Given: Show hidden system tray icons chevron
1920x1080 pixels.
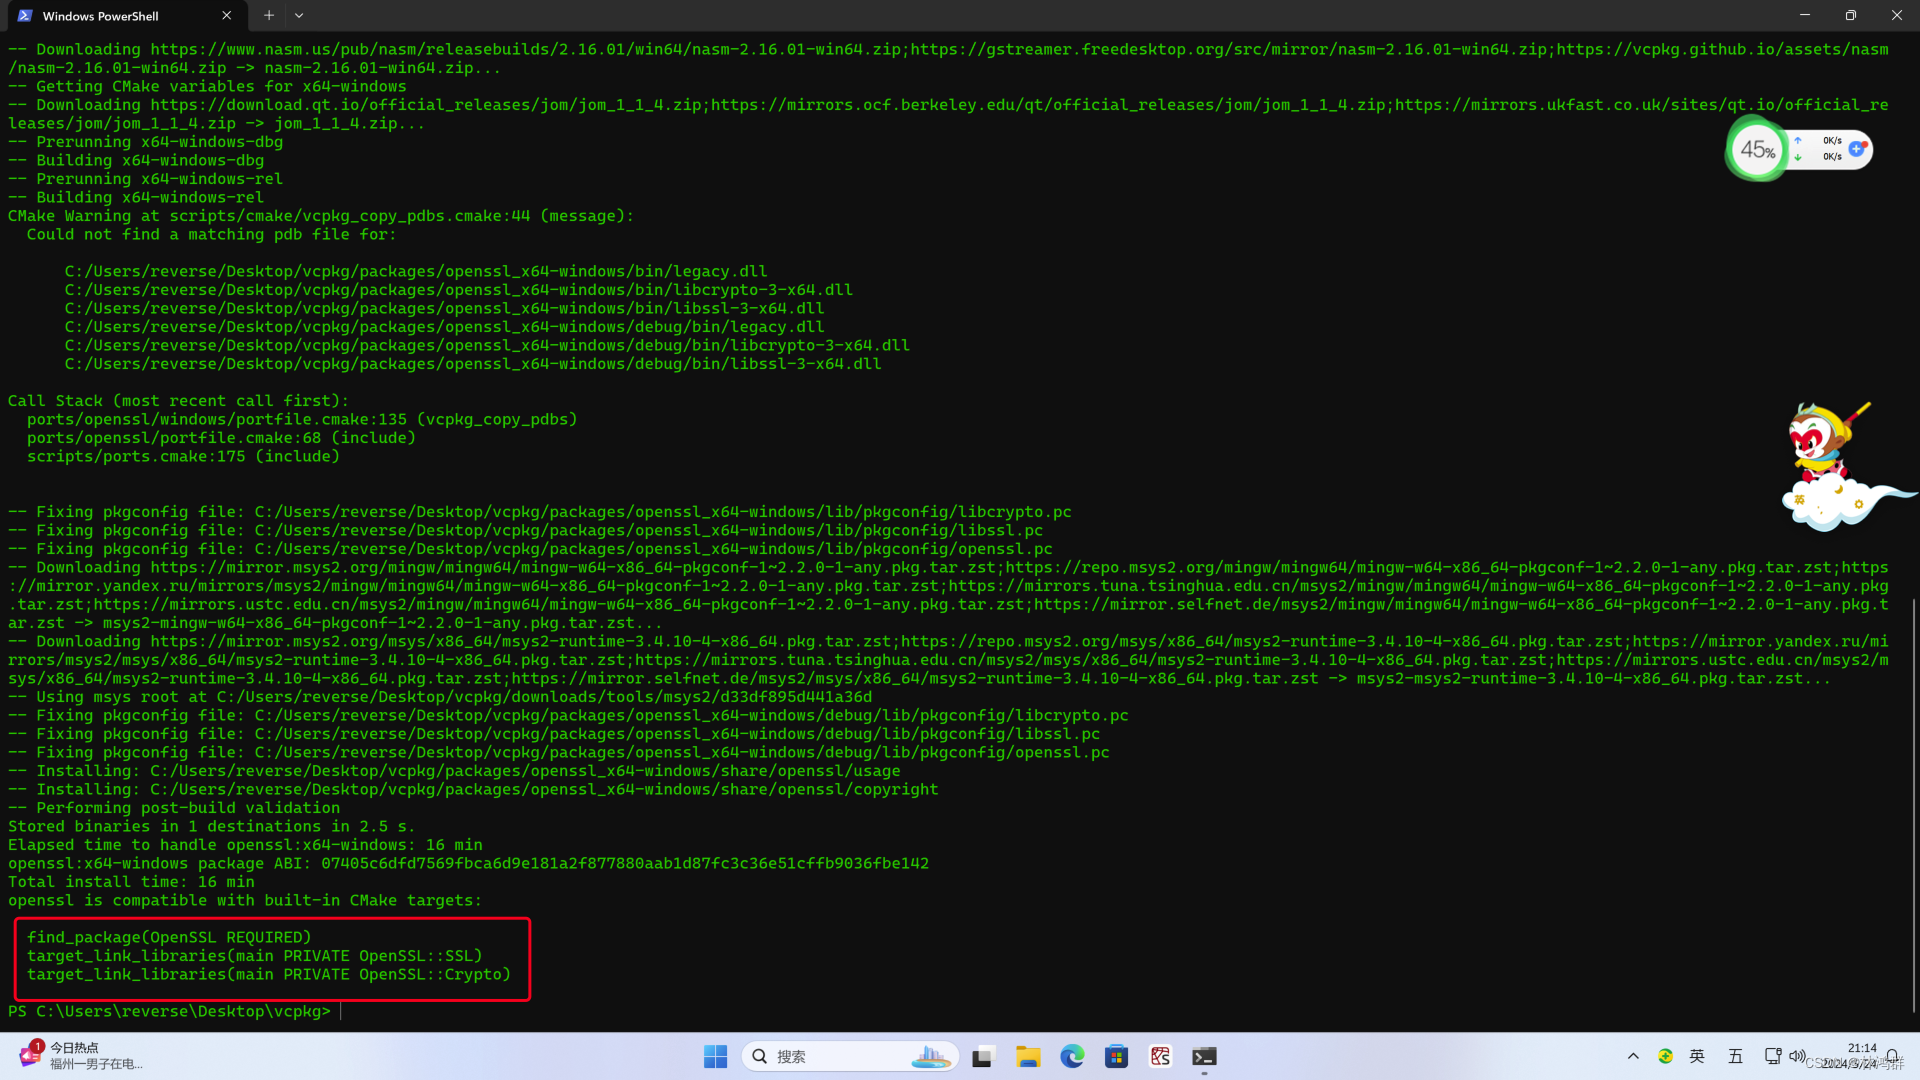Looking at the screenshot, I should [x=1633, y=1056].
